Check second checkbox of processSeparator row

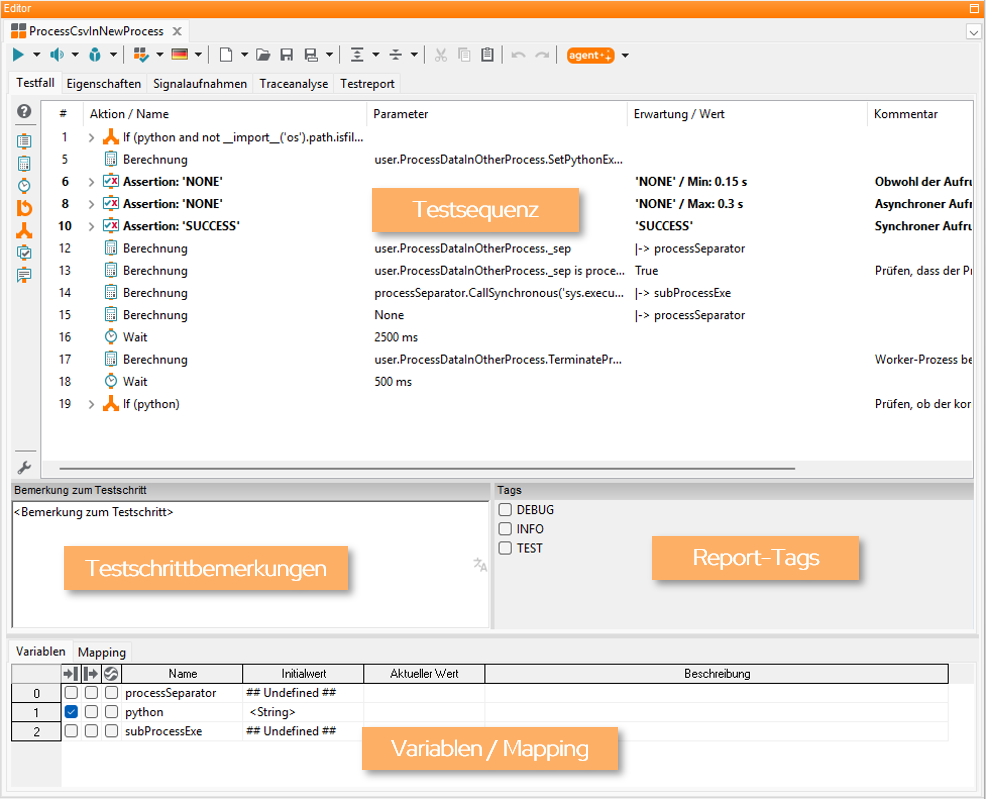[x=91, y=693]
